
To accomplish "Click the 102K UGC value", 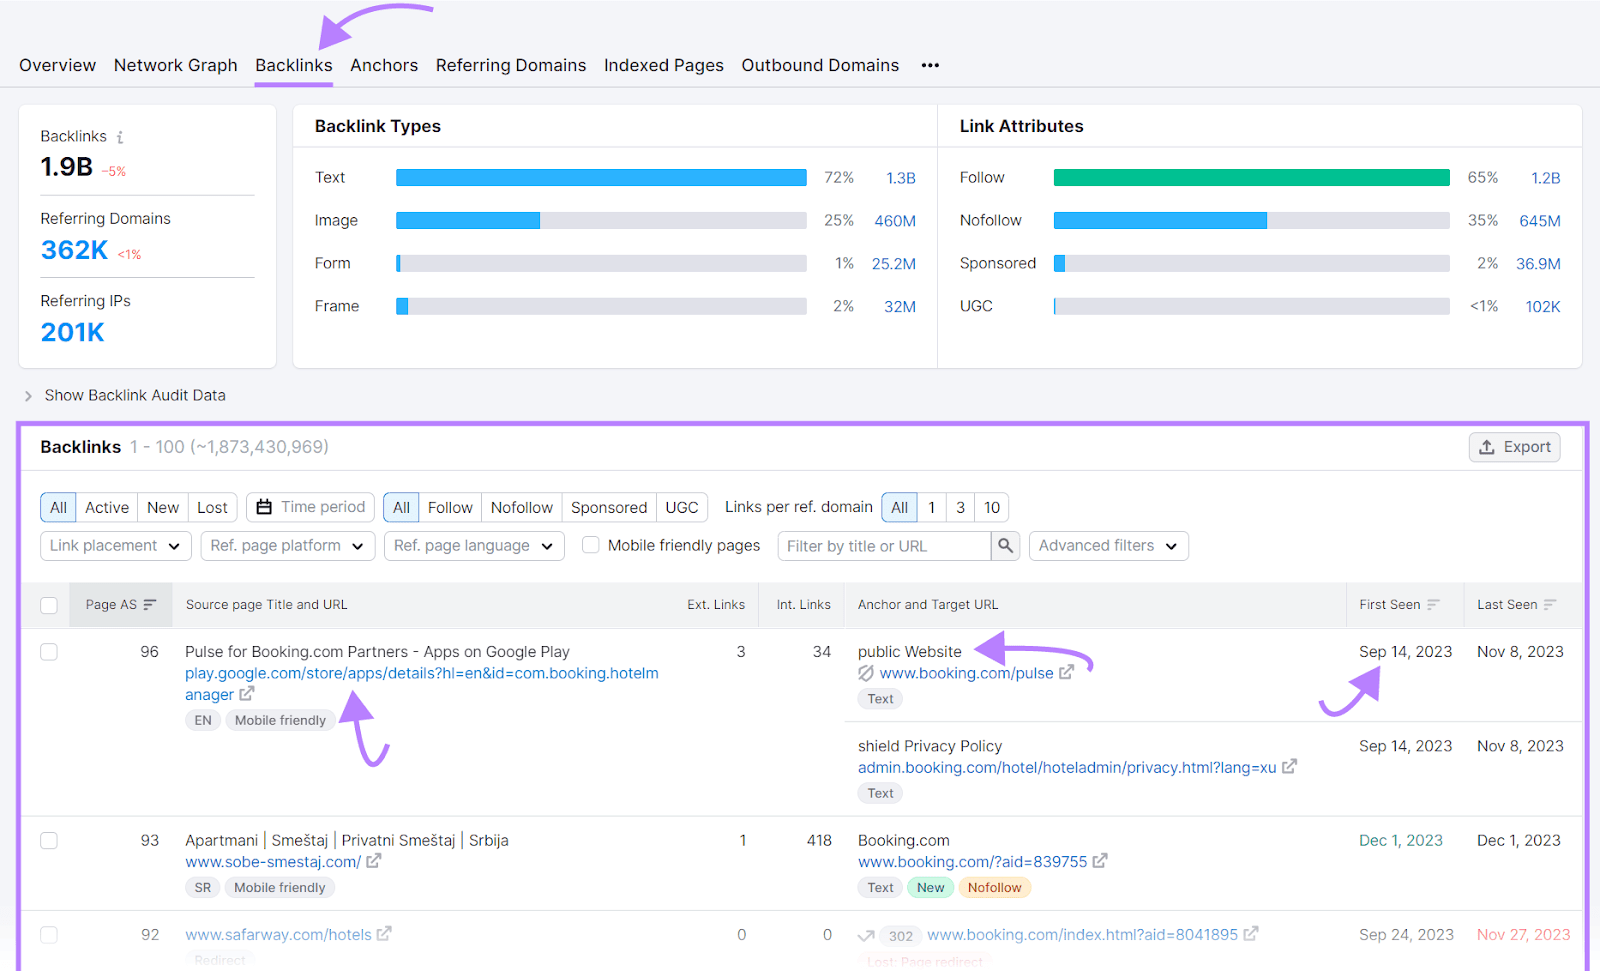I will [x=1543, y=307].
